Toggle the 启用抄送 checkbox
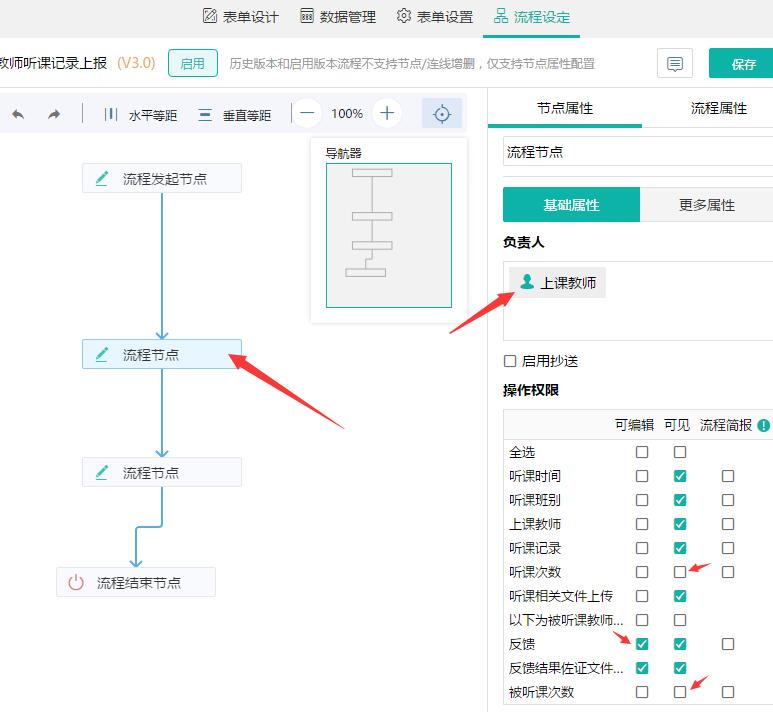 510,361
